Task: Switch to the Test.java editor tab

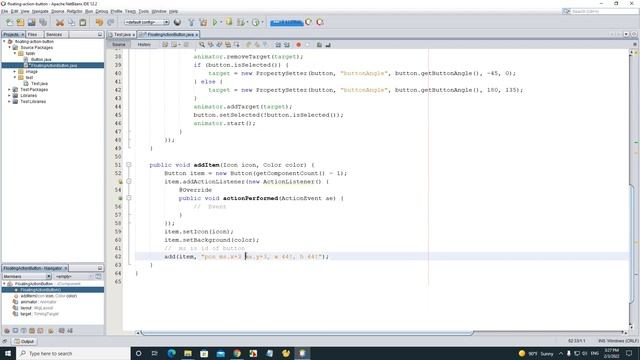Action: coord(122,35)
